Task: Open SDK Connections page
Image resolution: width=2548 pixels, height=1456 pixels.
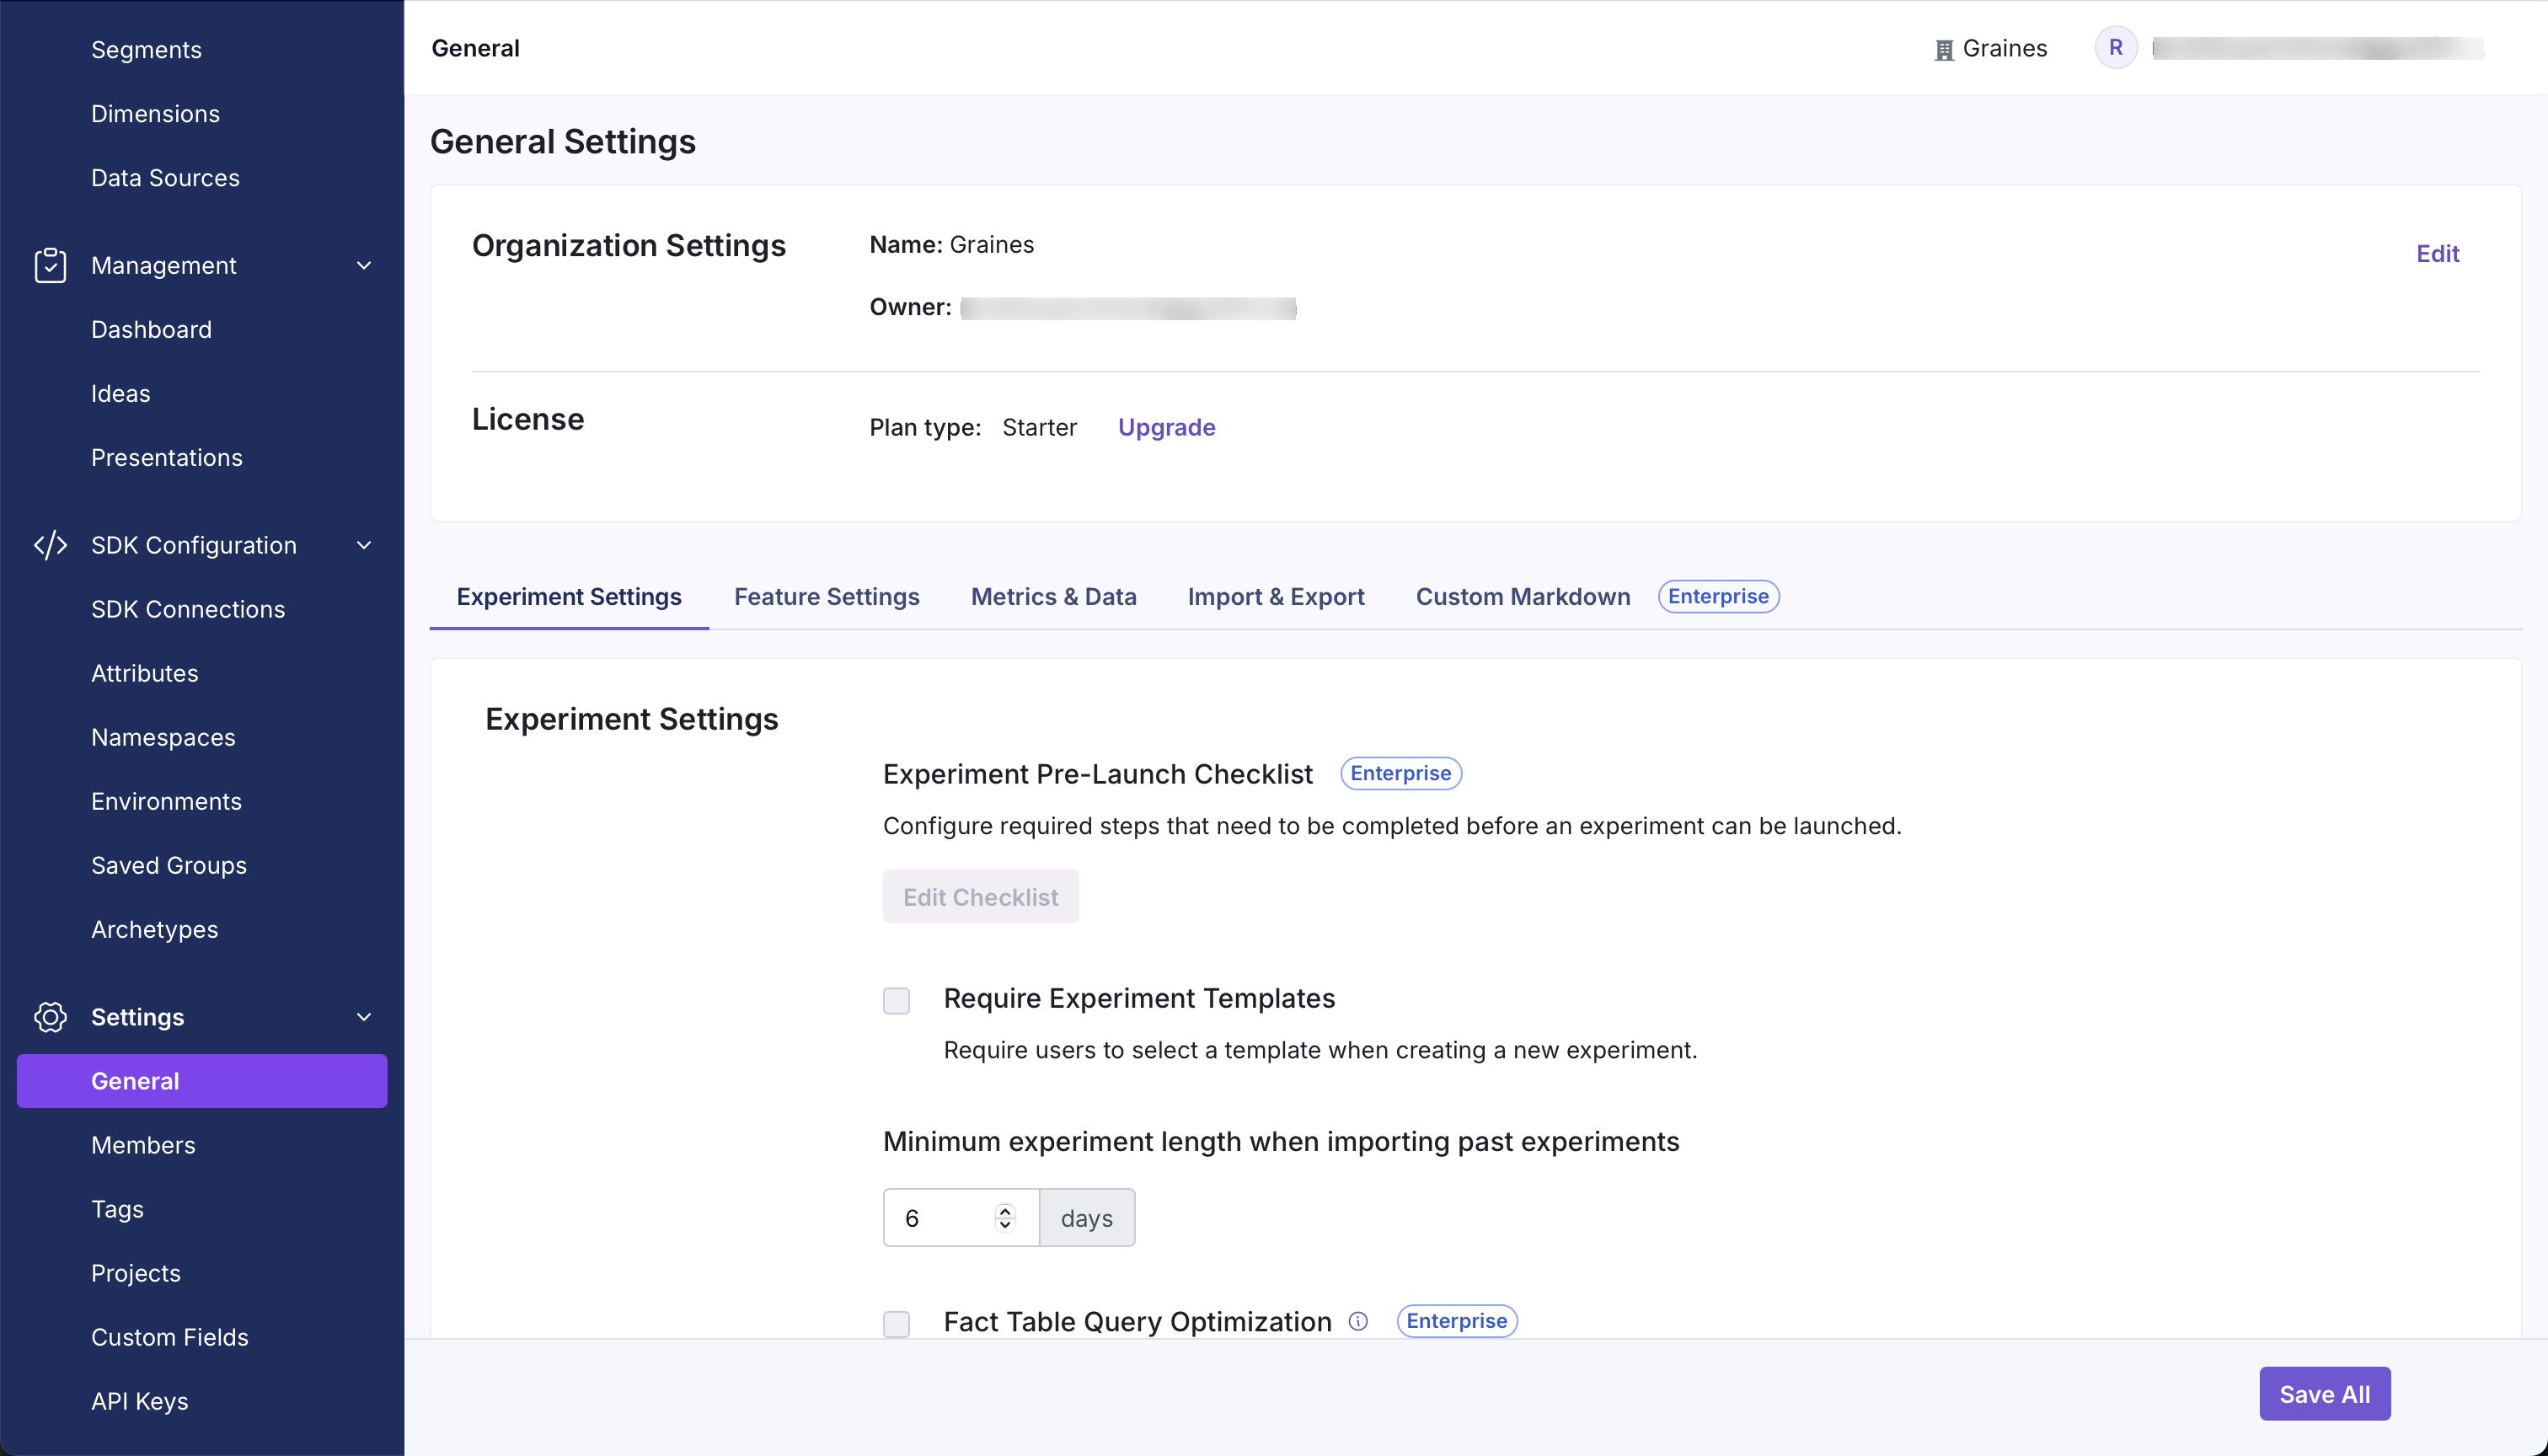Action: click(188, 610)
